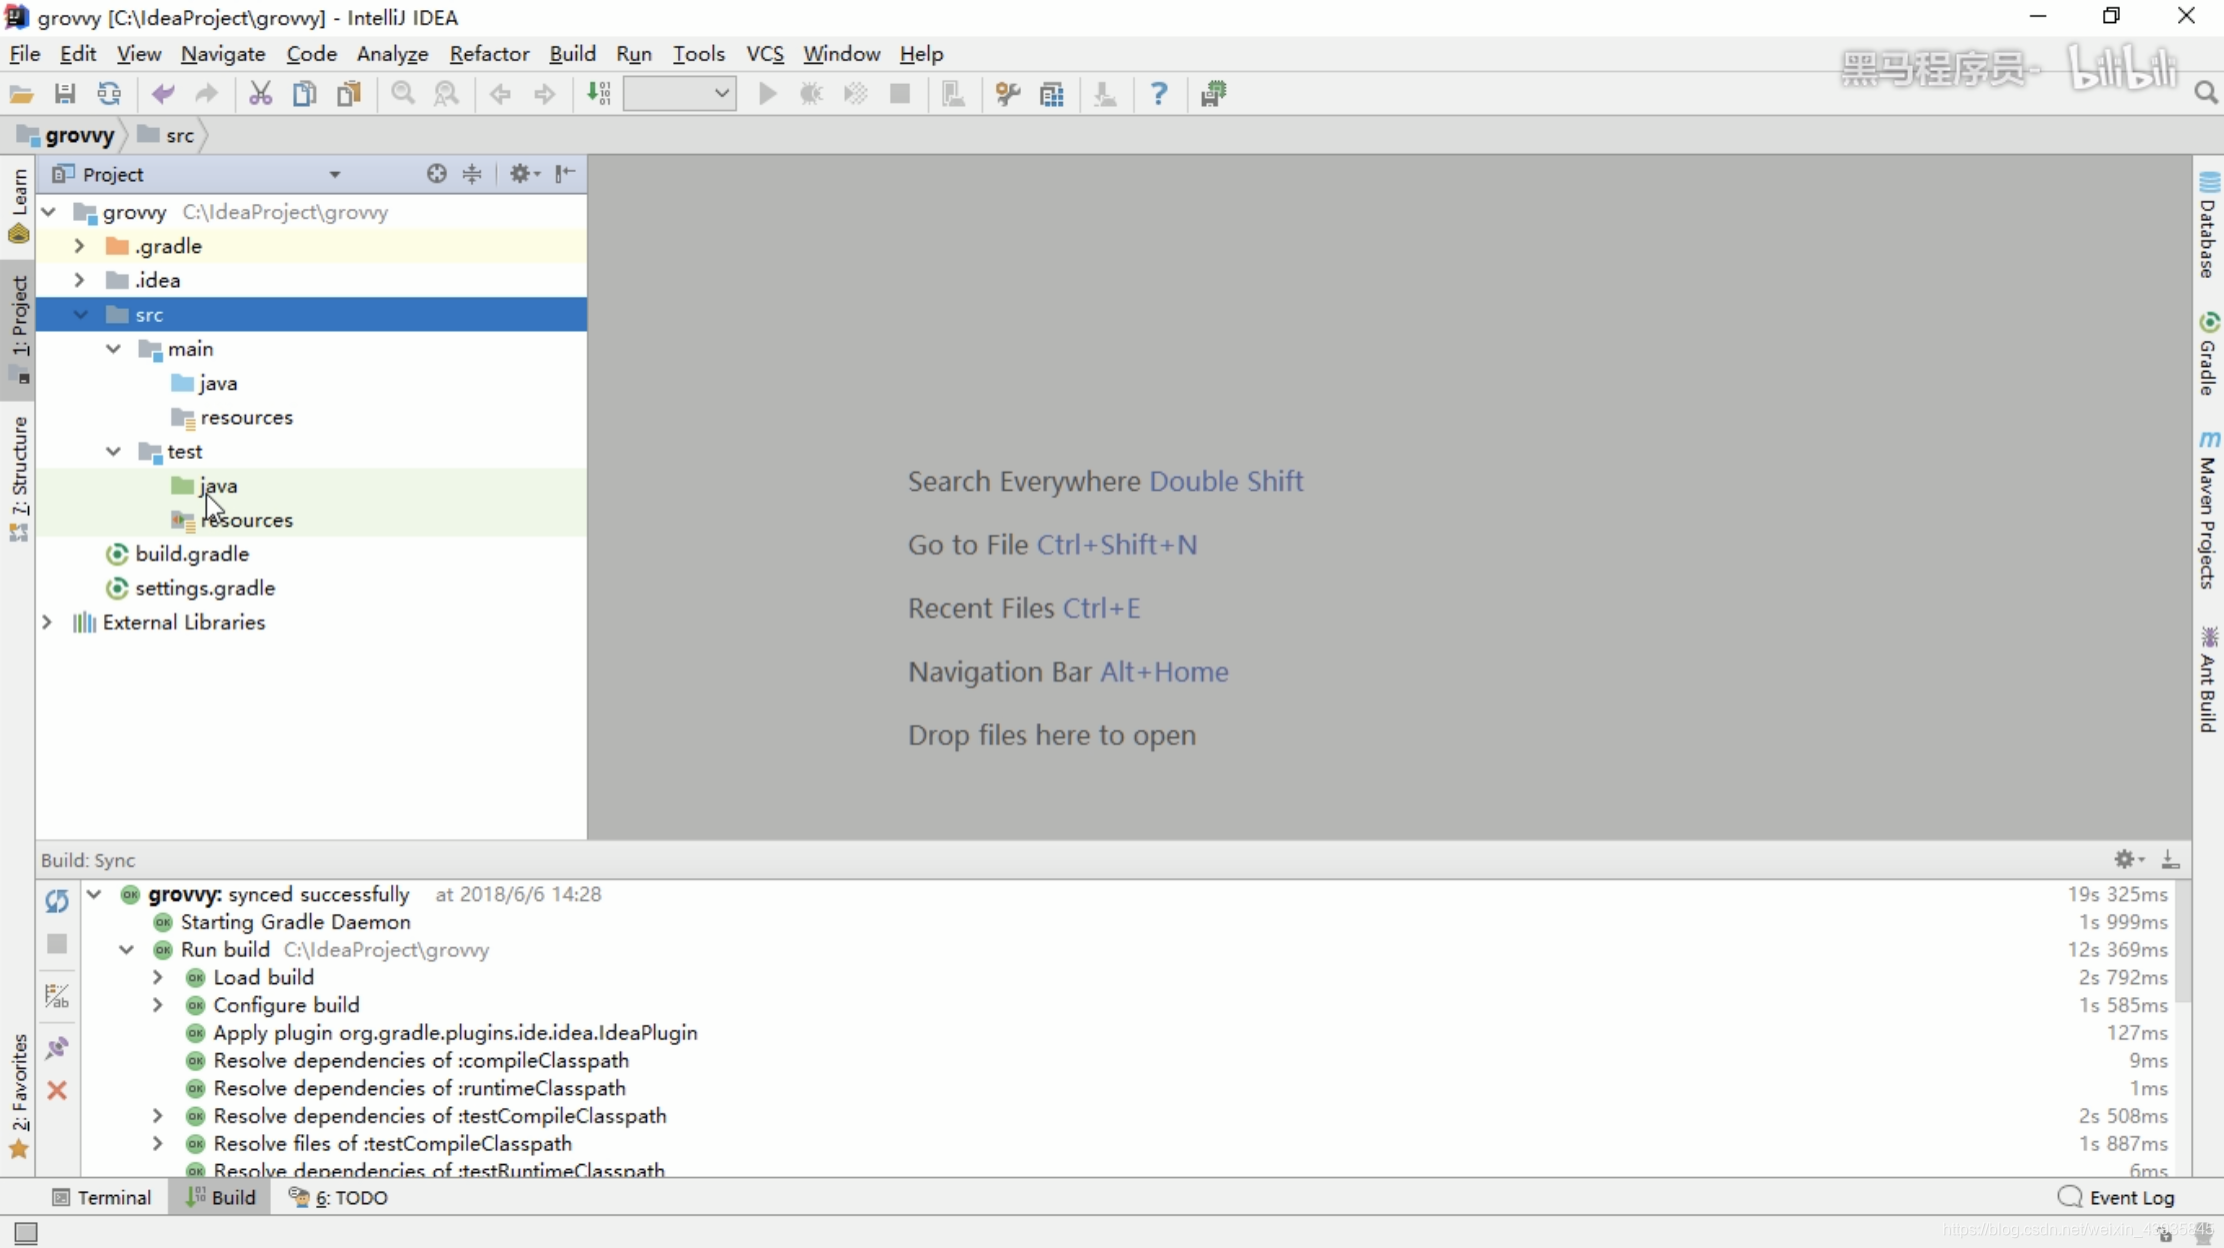Toggle the Gradle side tool window
Viewport: 2224px width, 1248px height.
(2208, 355)
